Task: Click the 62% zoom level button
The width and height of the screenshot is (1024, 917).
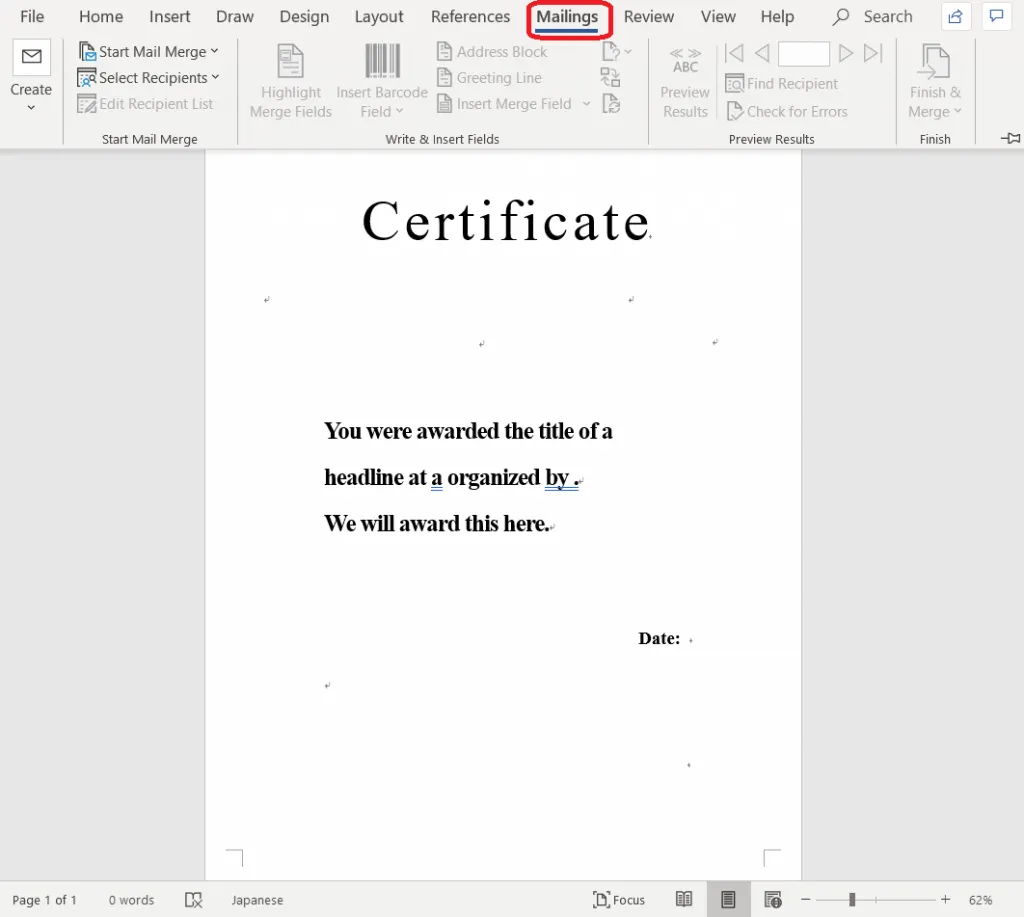Action: pyautogui.click(x=980, y=900)
